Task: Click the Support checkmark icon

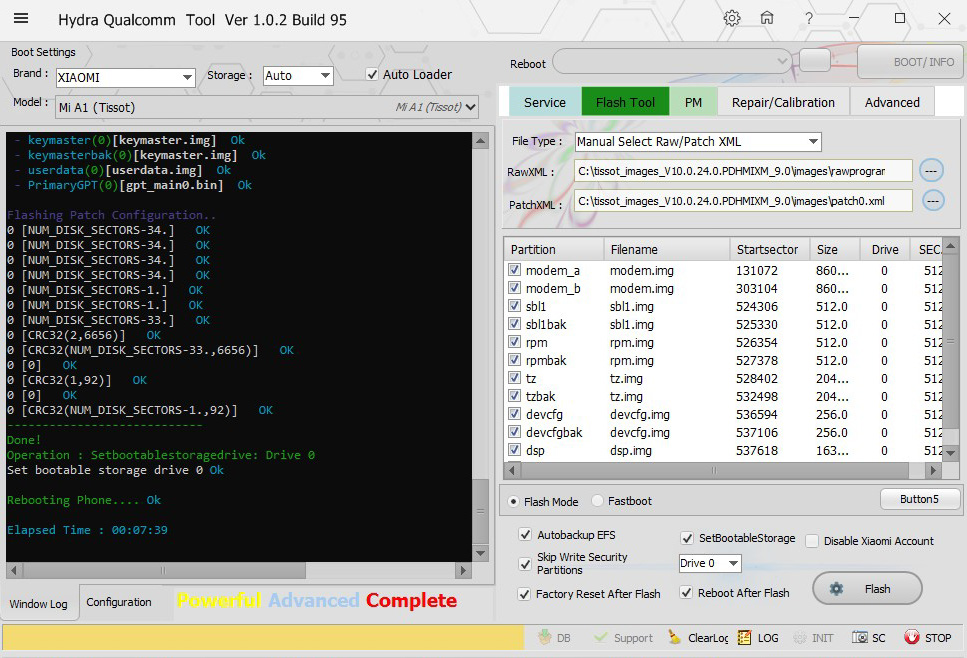Action: (600, 637)
